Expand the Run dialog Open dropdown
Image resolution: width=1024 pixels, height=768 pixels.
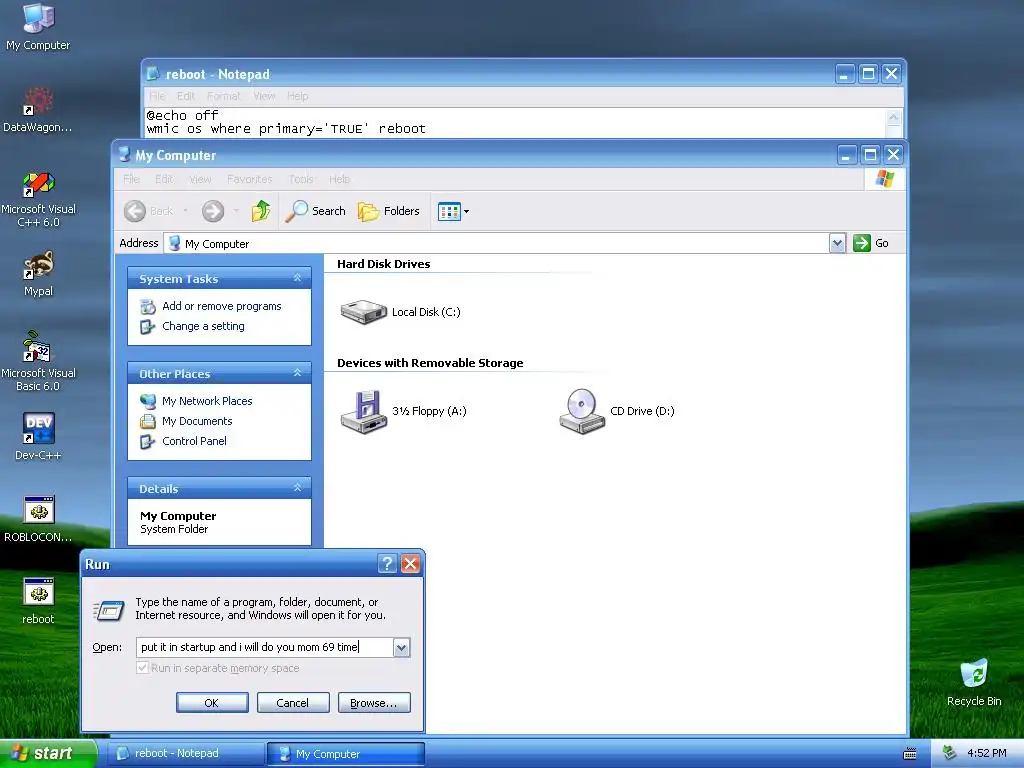(x=402, y=647)
